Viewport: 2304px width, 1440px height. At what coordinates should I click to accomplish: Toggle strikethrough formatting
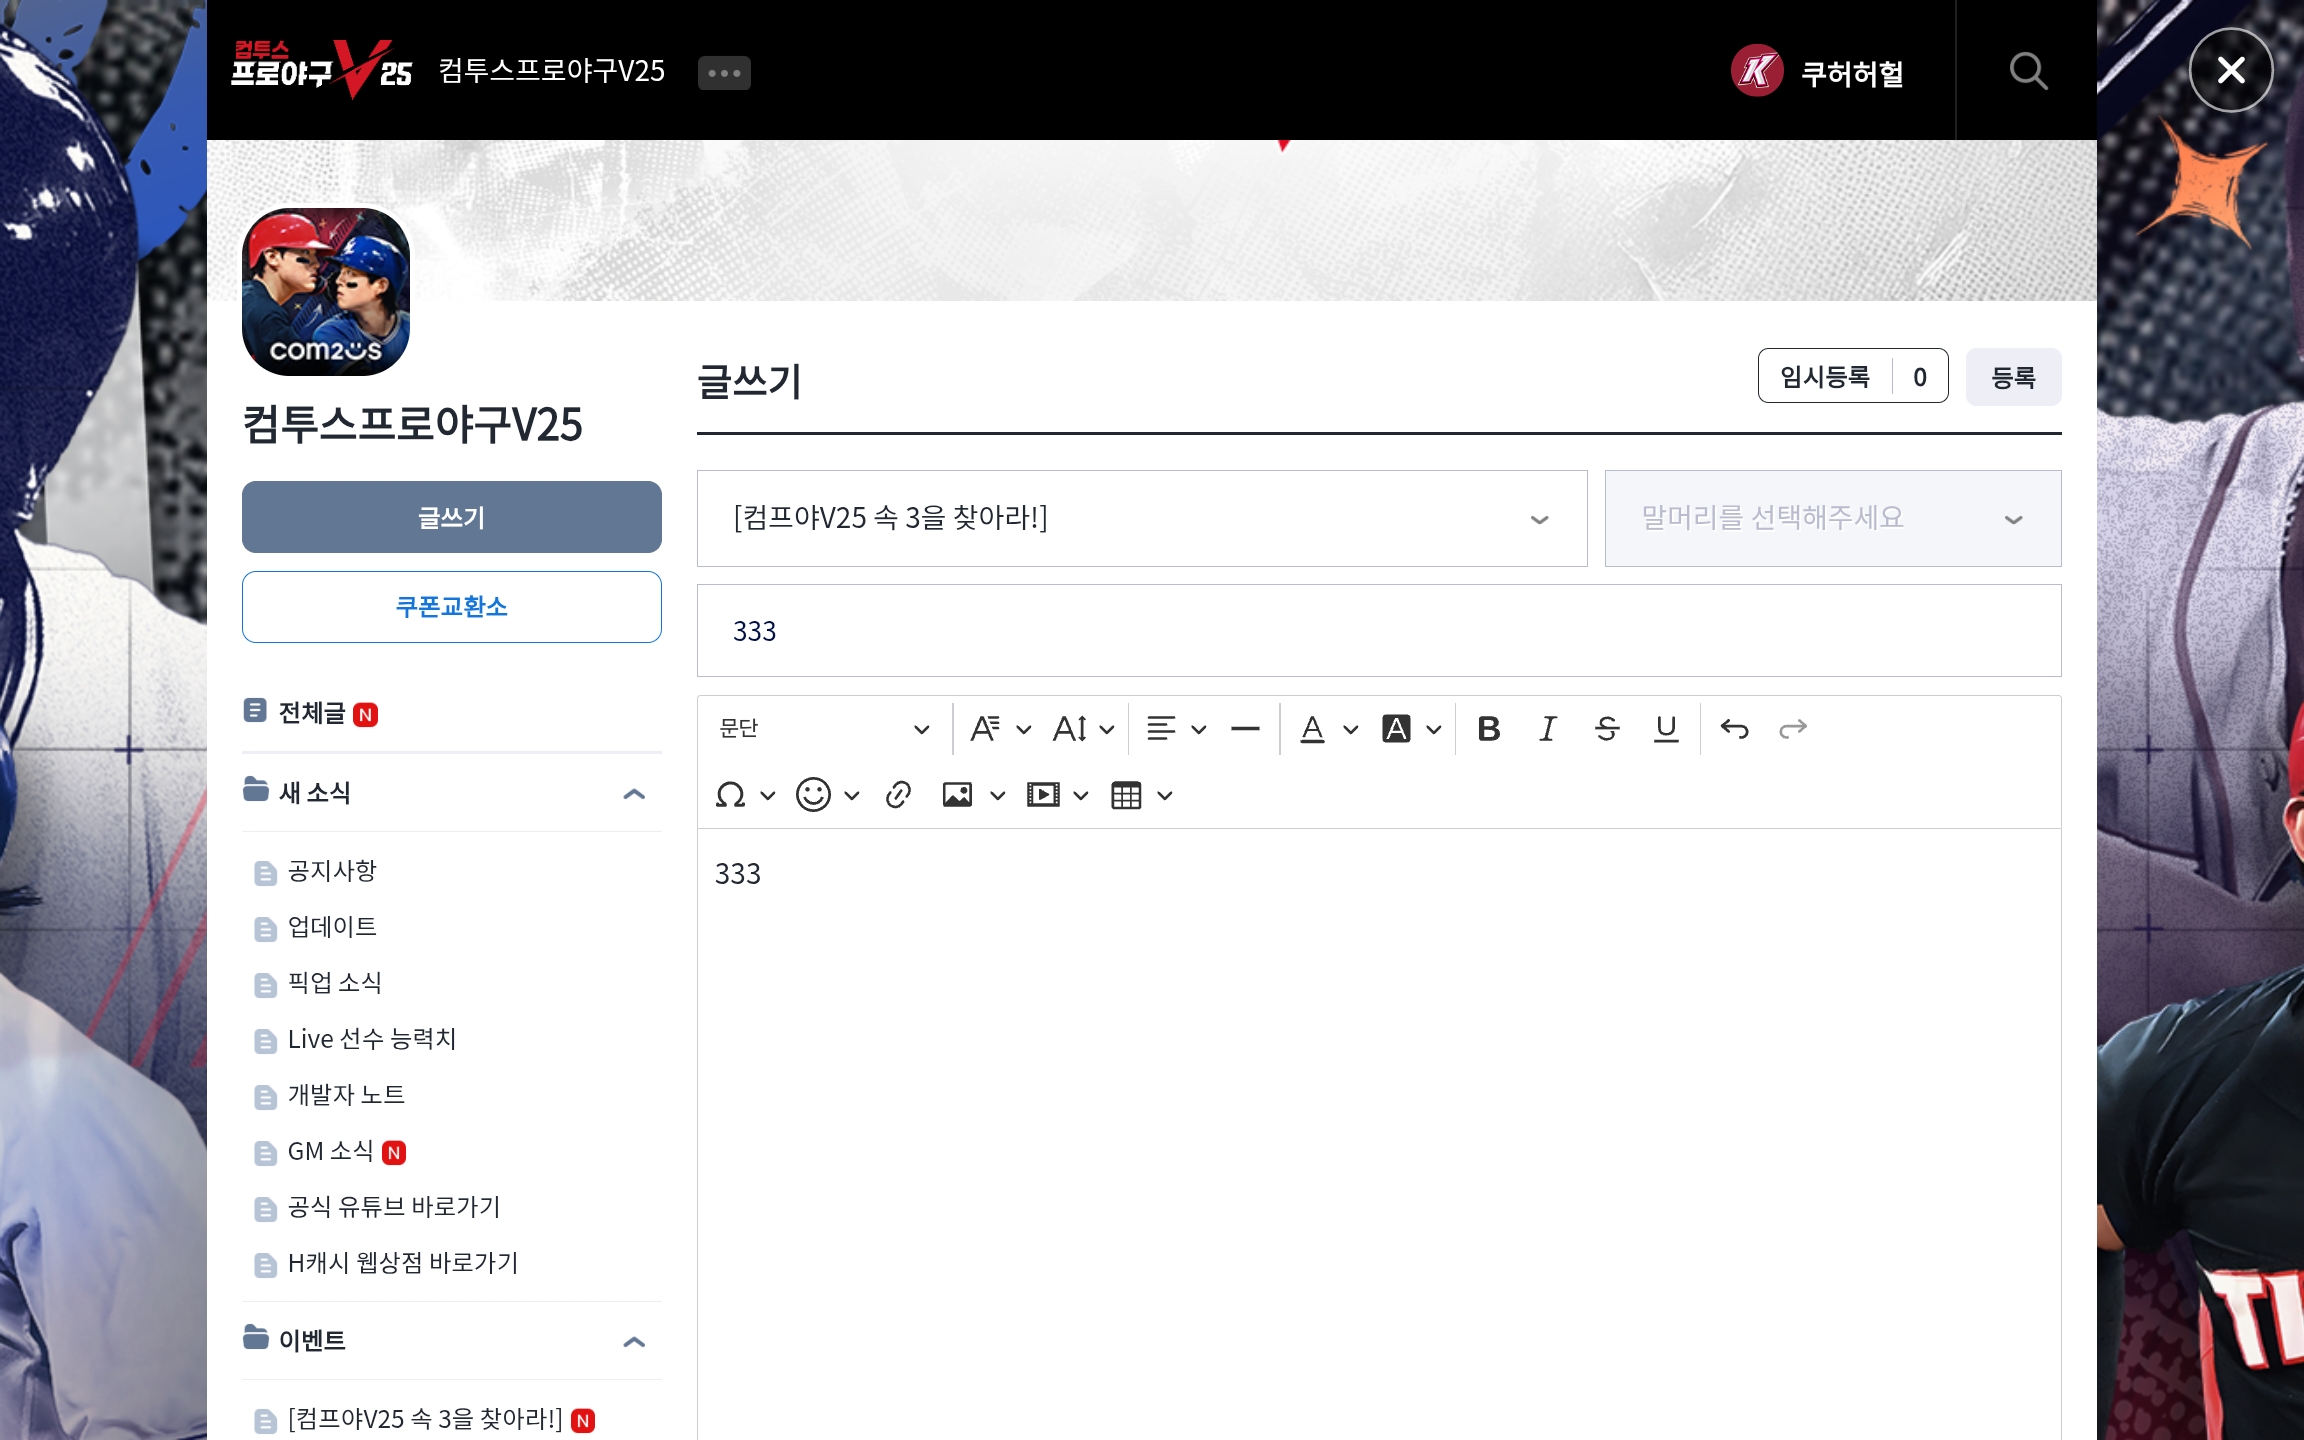coord(1607,729)
